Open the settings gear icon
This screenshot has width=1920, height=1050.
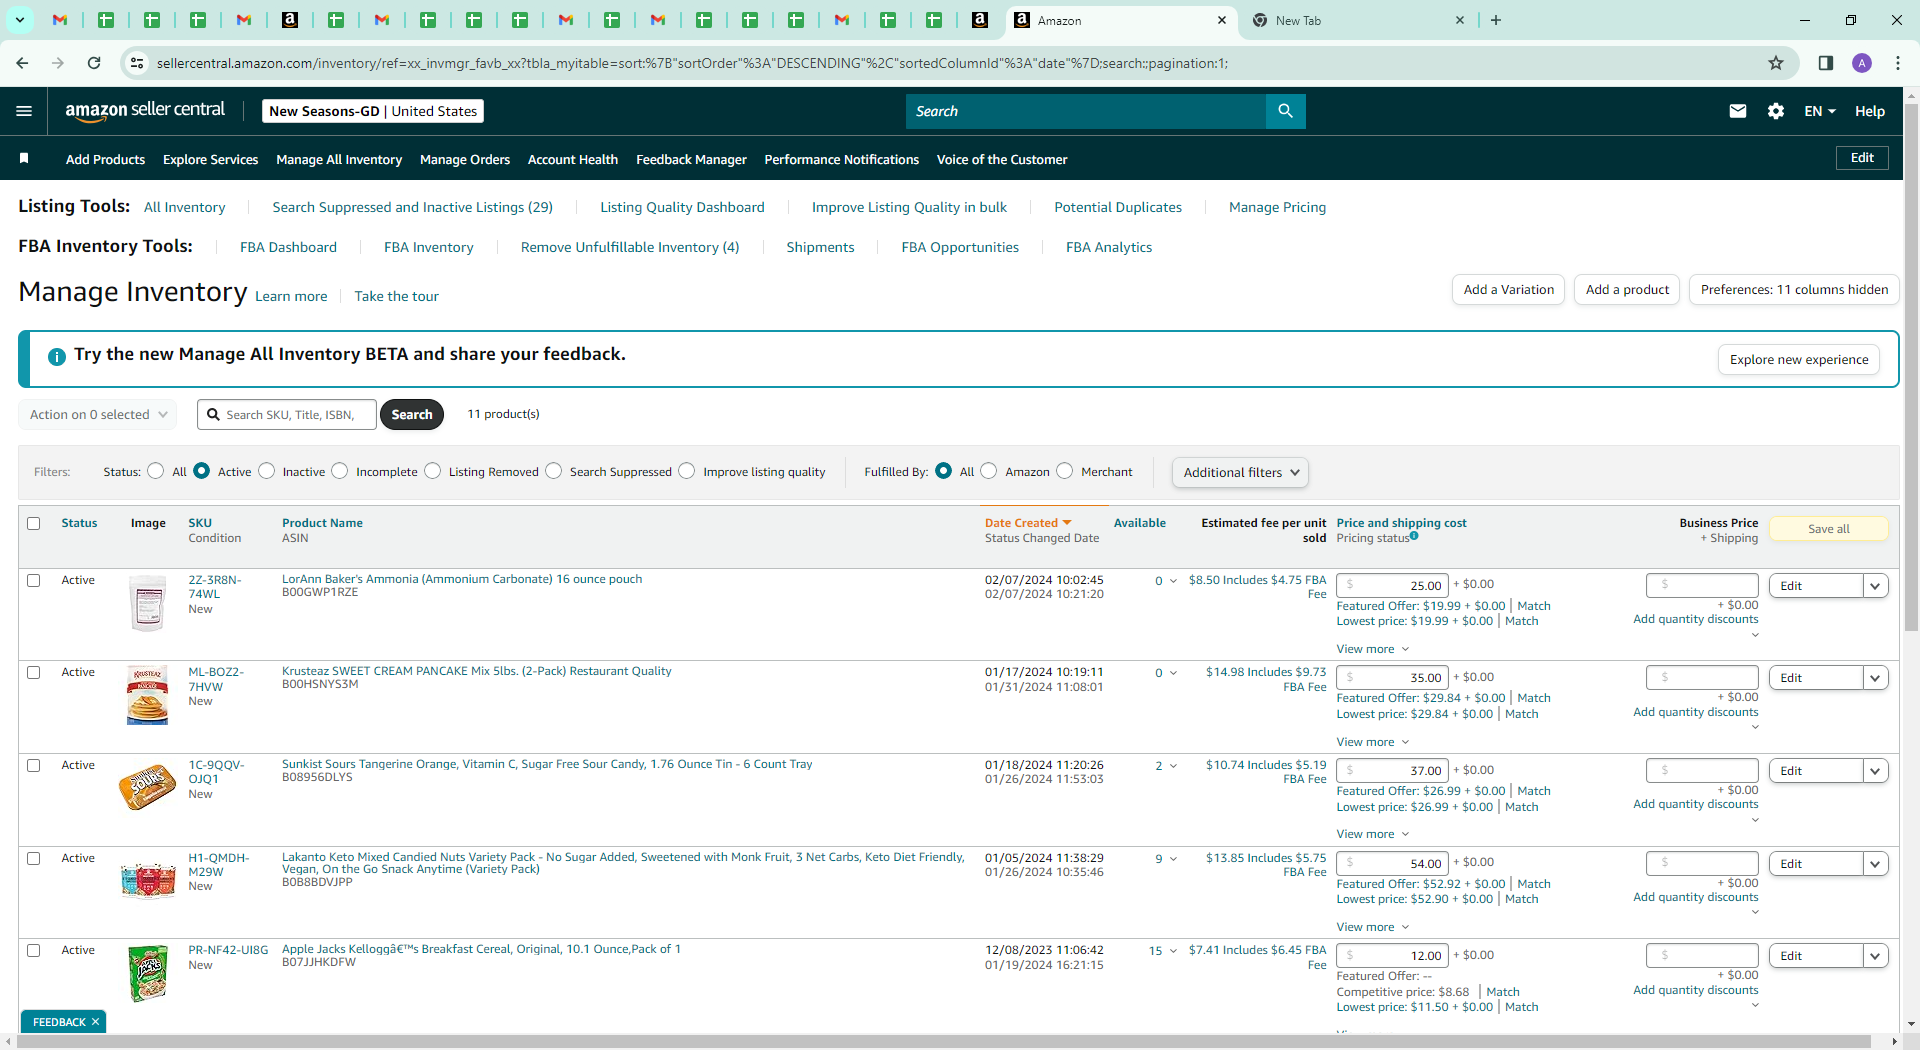pos(1776,111)
